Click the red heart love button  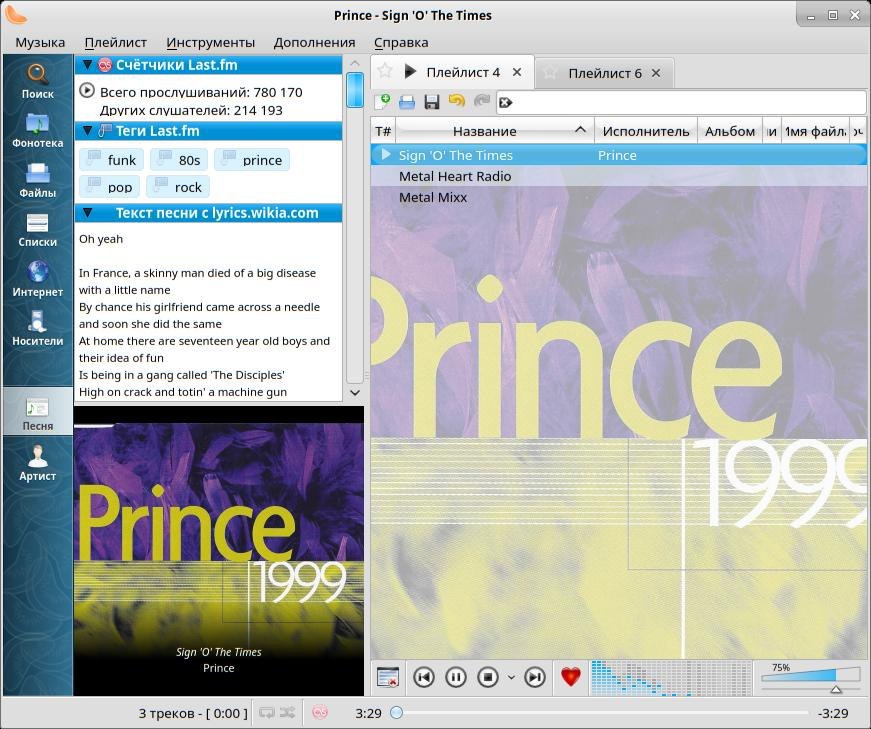click(x=570, y=677)
